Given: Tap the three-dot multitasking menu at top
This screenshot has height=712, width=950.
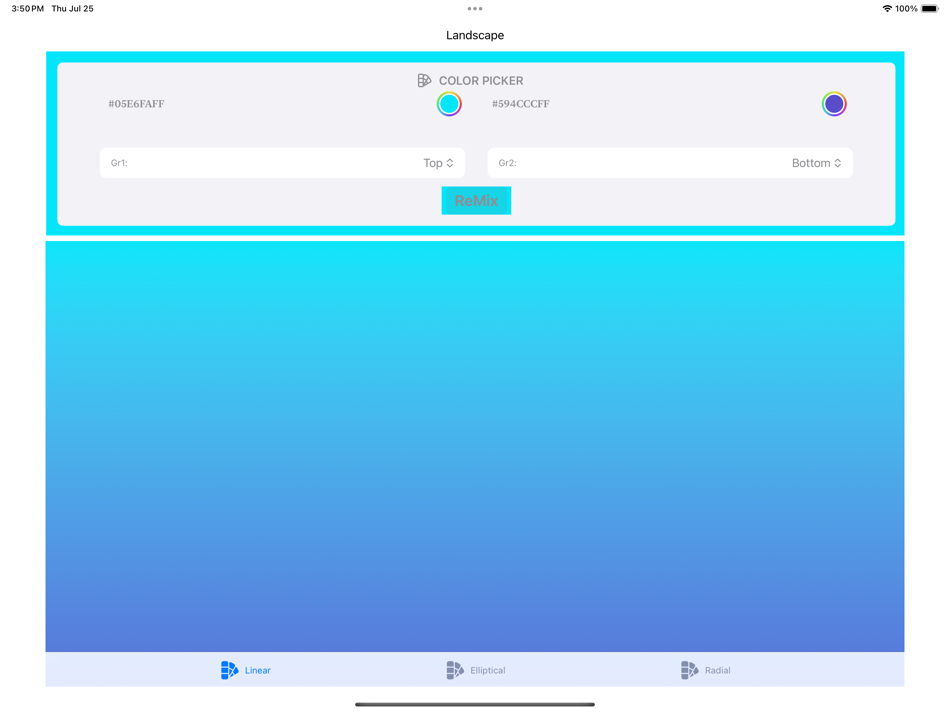Looking at the screenshot, I should pos(475,8).
